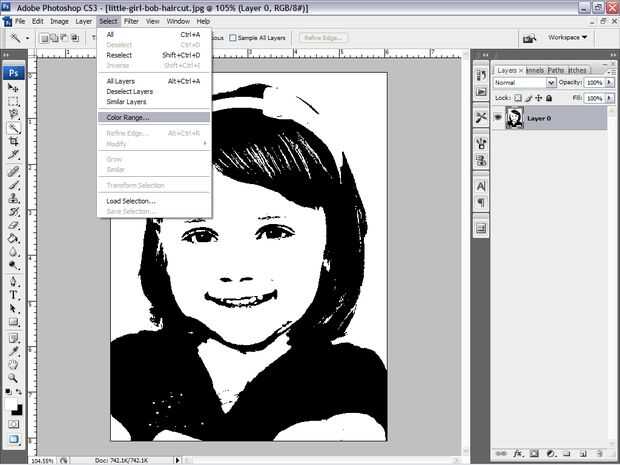620x465 pixels.
Task: Reset default foreground and background colors
Action: [x=8, y=391]
